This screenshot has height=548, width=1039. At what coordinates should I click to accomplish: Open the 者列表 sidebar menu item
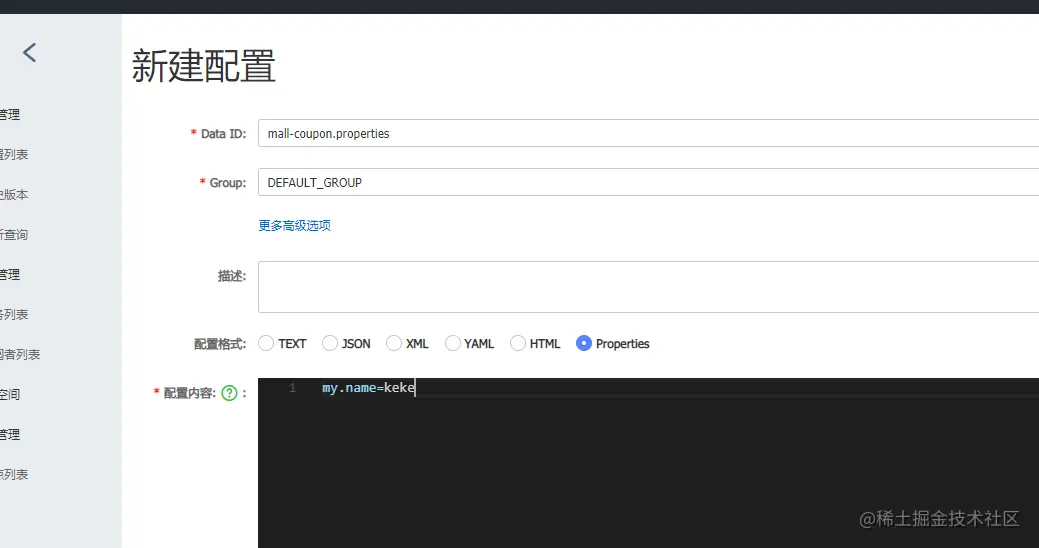click(20, 355)
